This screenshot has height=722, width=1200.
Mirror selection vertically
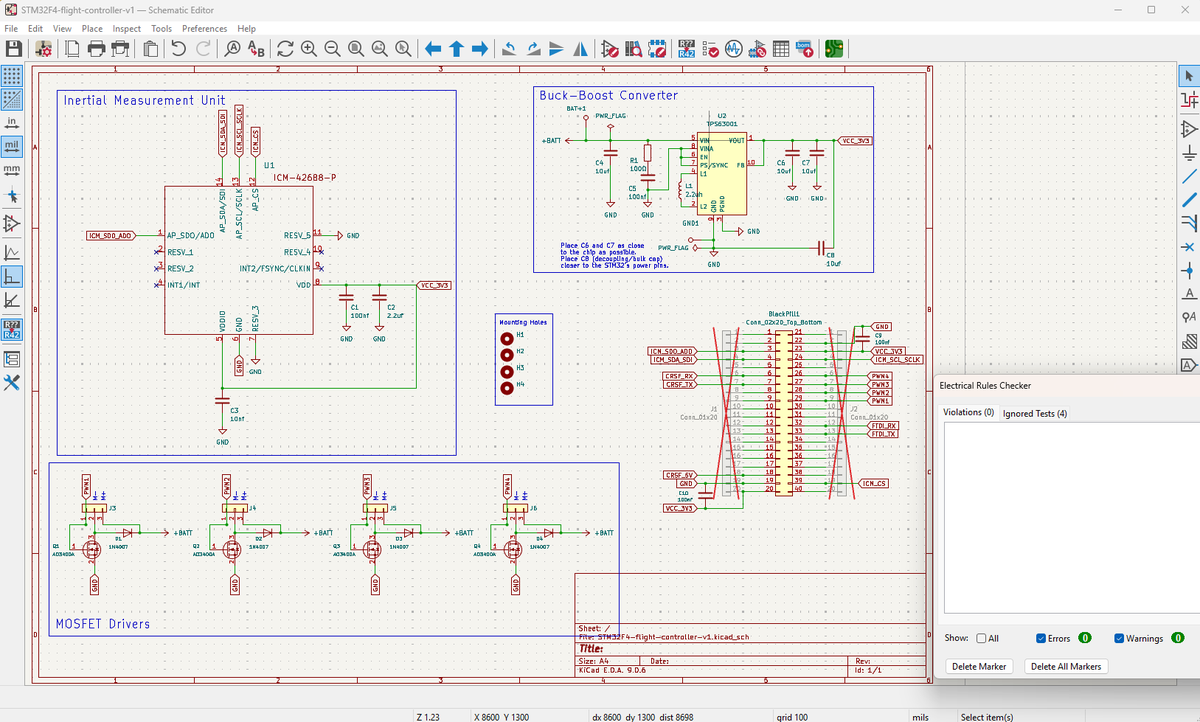click(557, 48)
